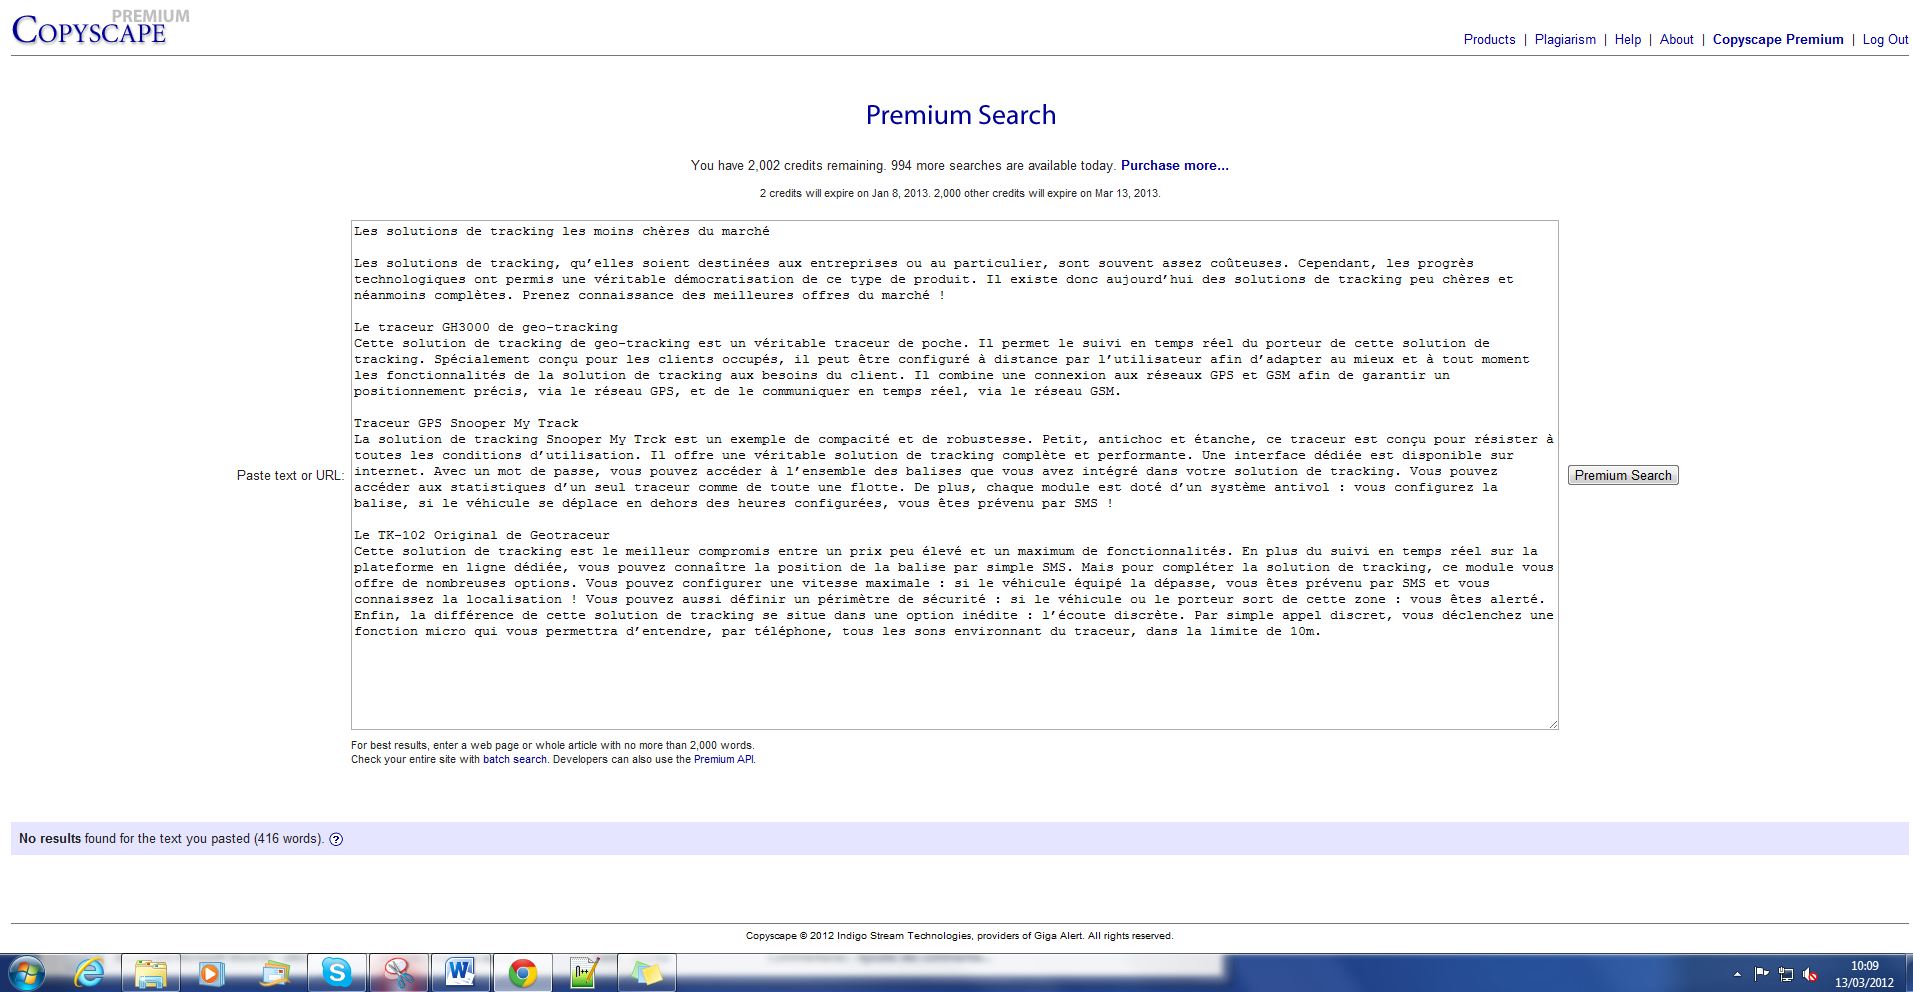Viewport: 1913px width, 992px height.
Task: Launch Notepad++ from the taskbar
Action: [584, 972]
